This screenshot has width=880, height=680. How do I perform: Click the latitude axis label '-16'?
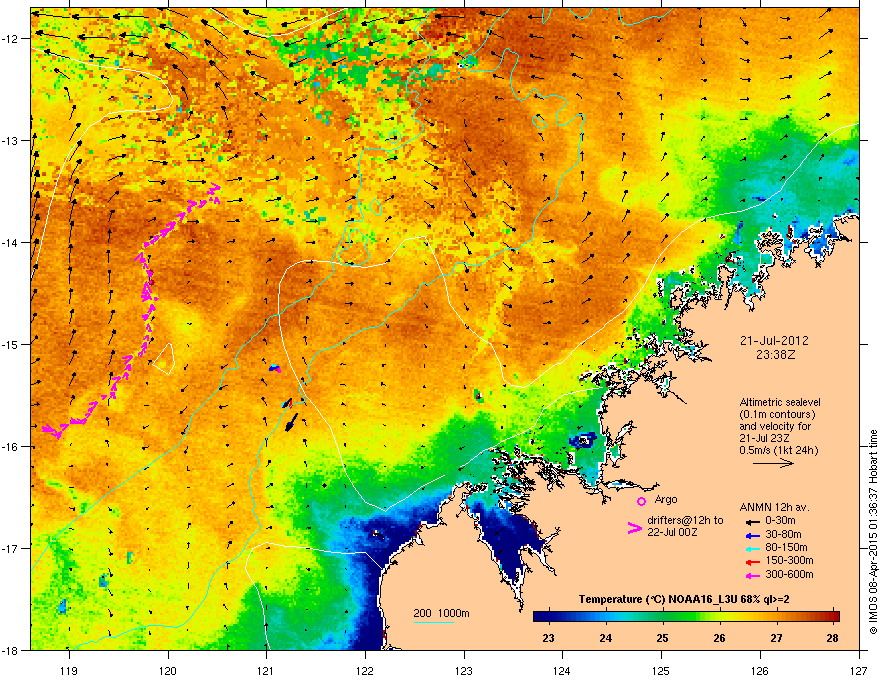11,447
